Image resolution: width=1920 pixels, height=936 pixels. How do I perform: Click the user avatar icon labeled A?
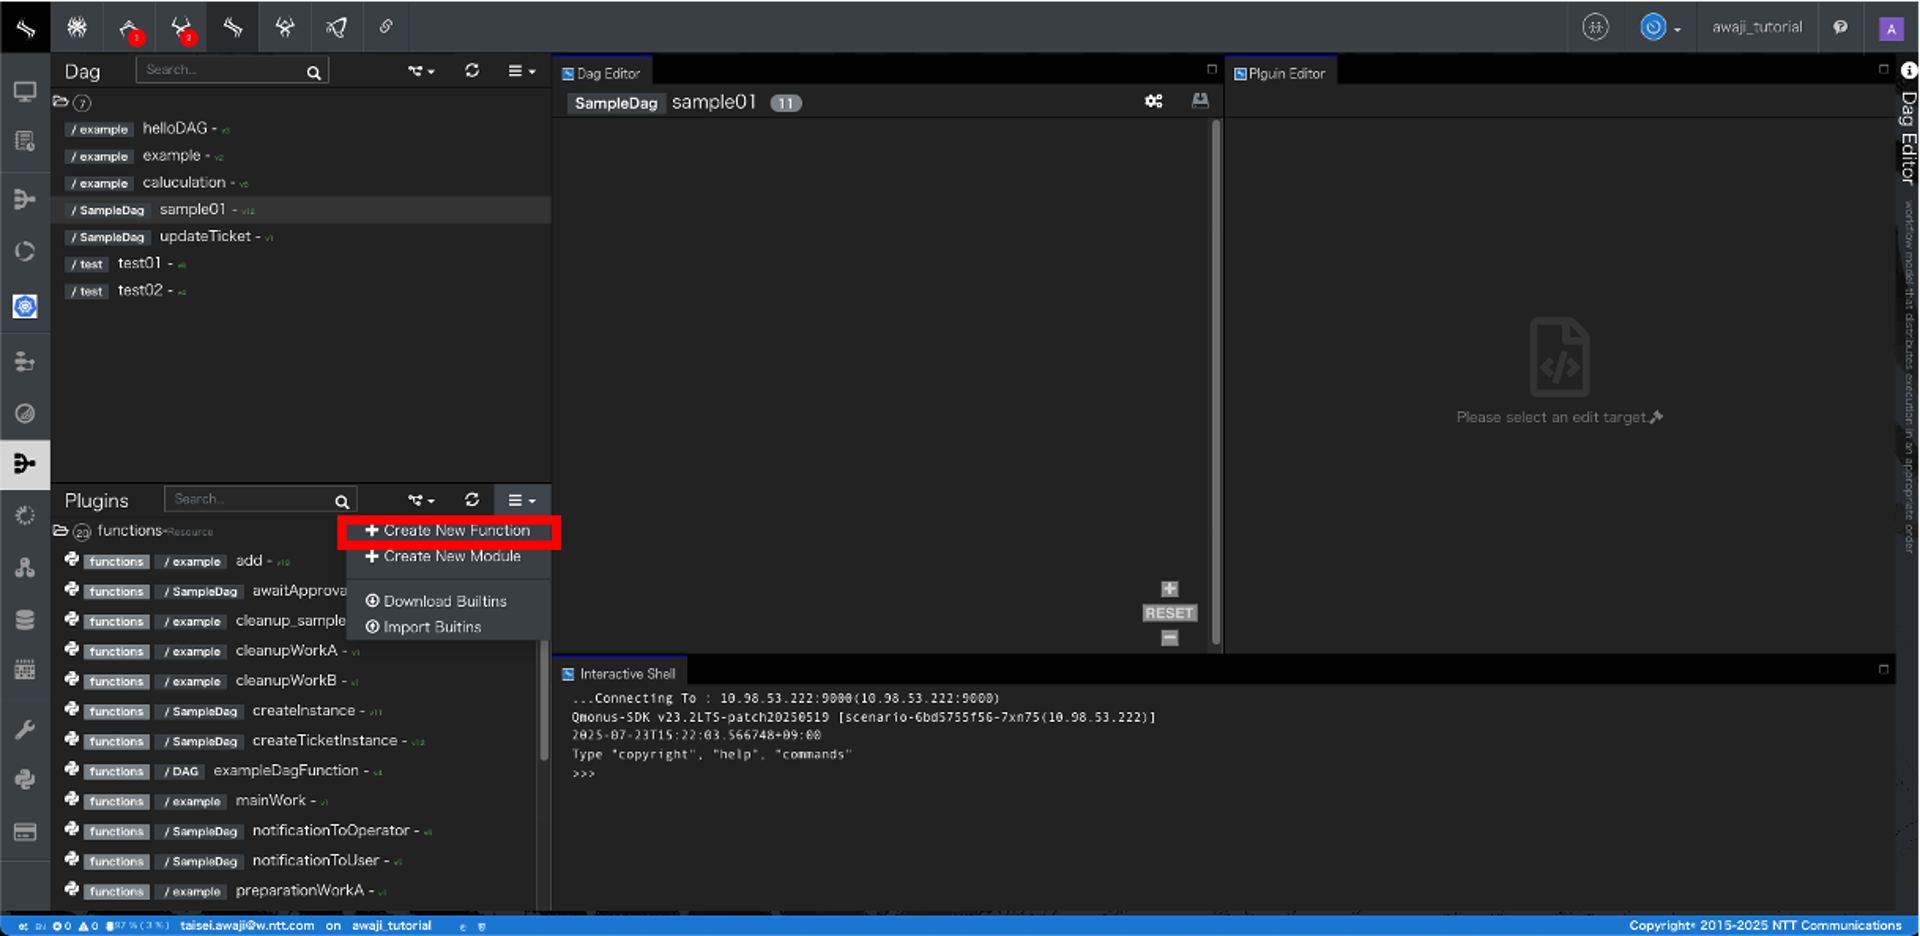1890,29
